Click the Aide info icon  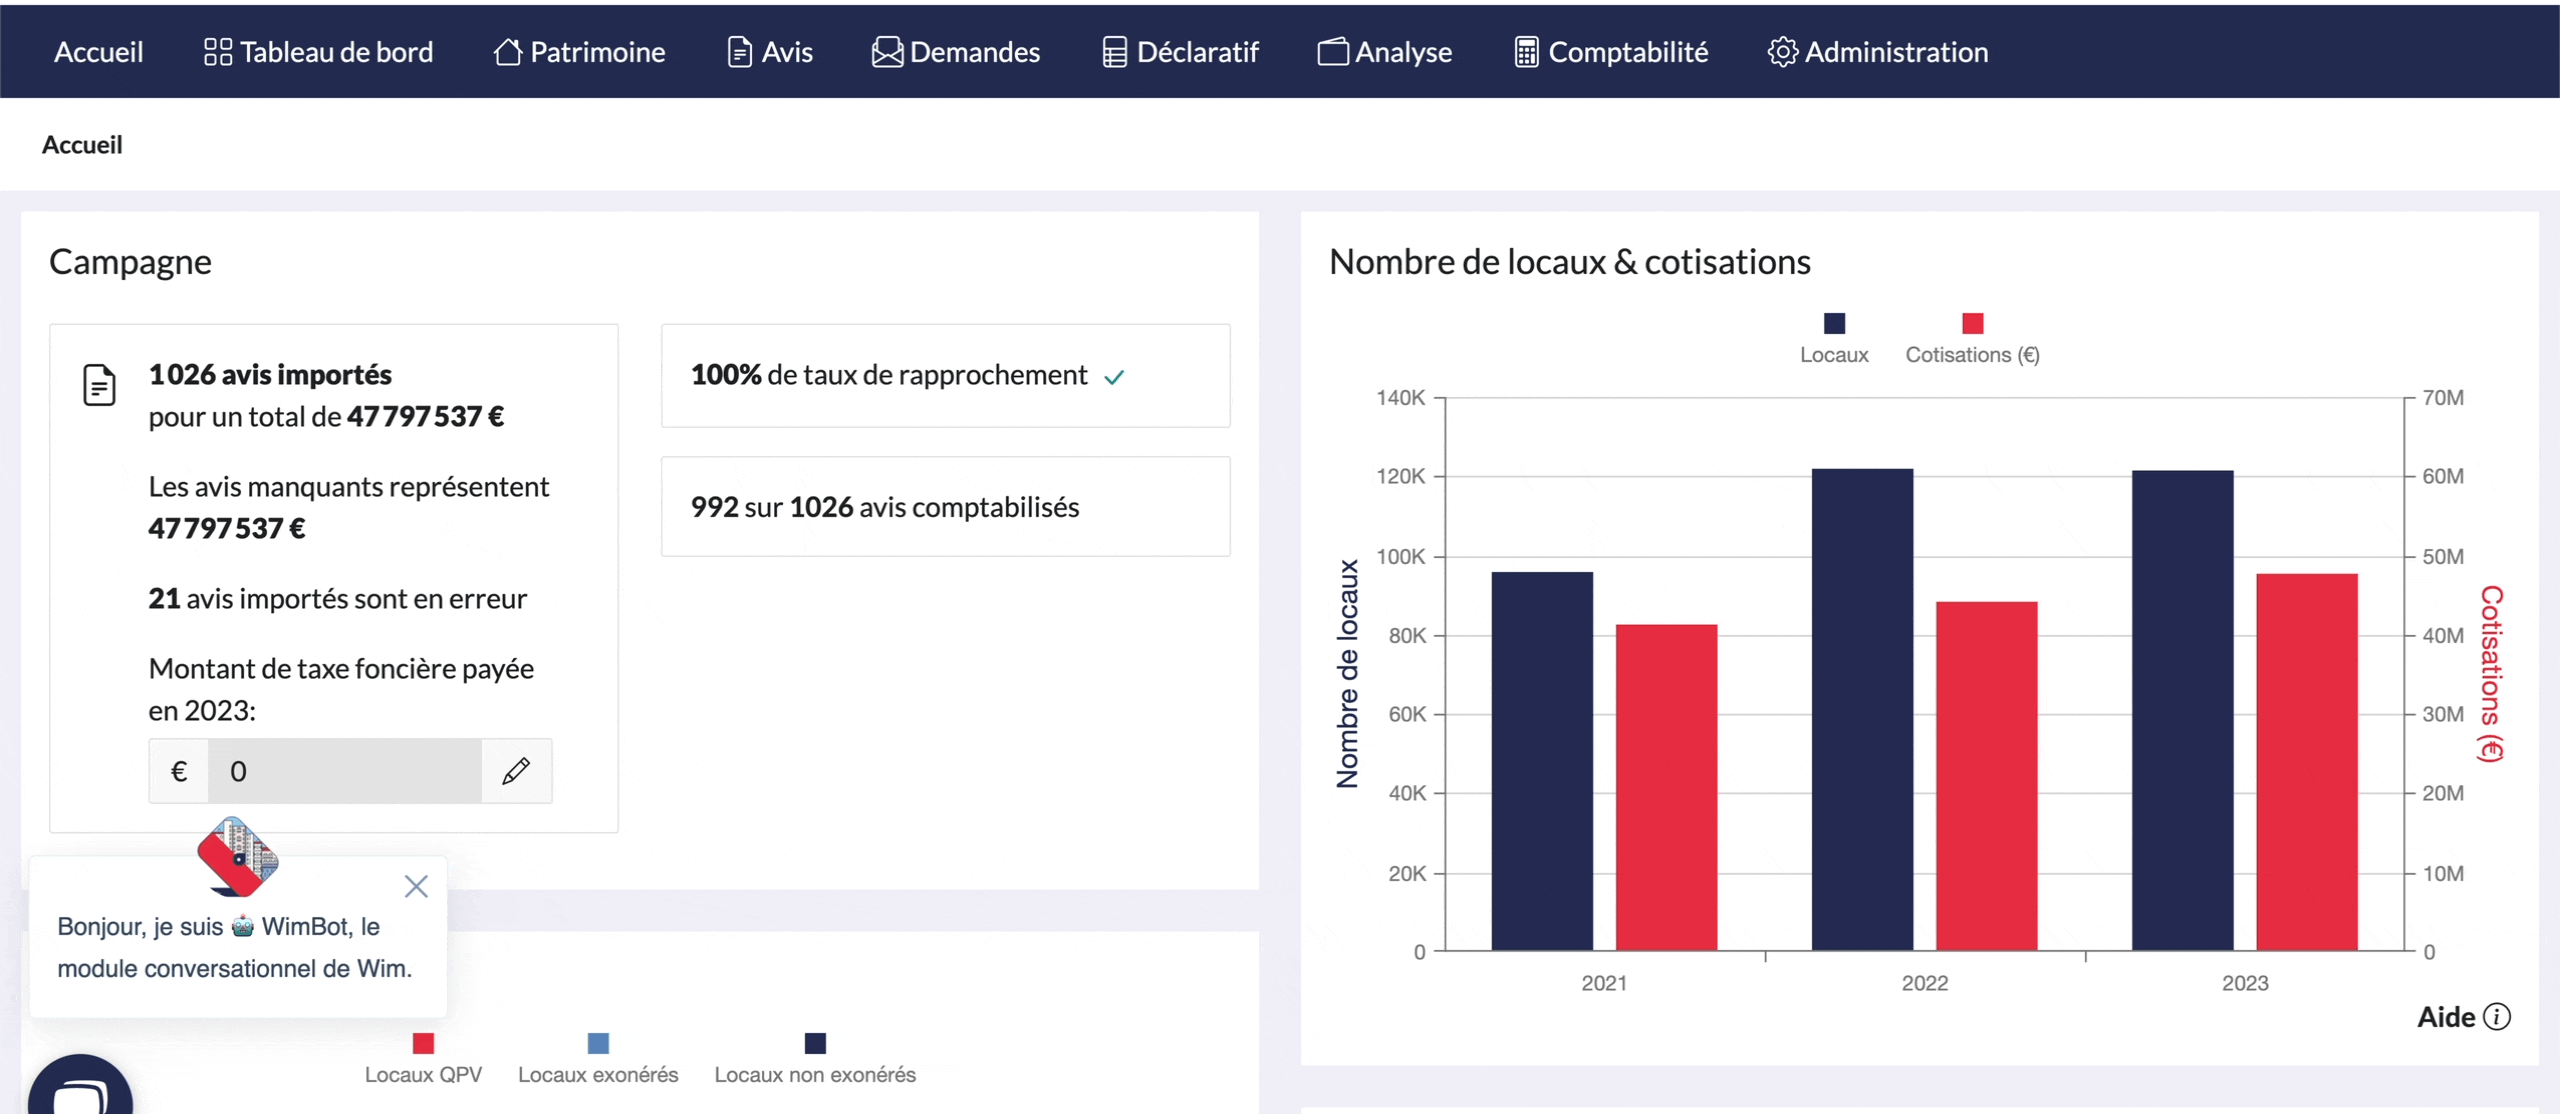click(2497, 1017)
